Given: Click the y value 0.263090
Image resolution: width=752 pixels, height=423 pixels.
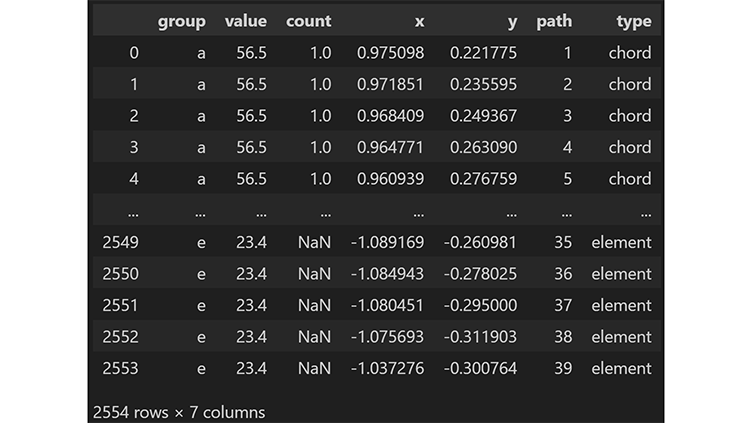Looking at the screenshot, I should point(484,148).
